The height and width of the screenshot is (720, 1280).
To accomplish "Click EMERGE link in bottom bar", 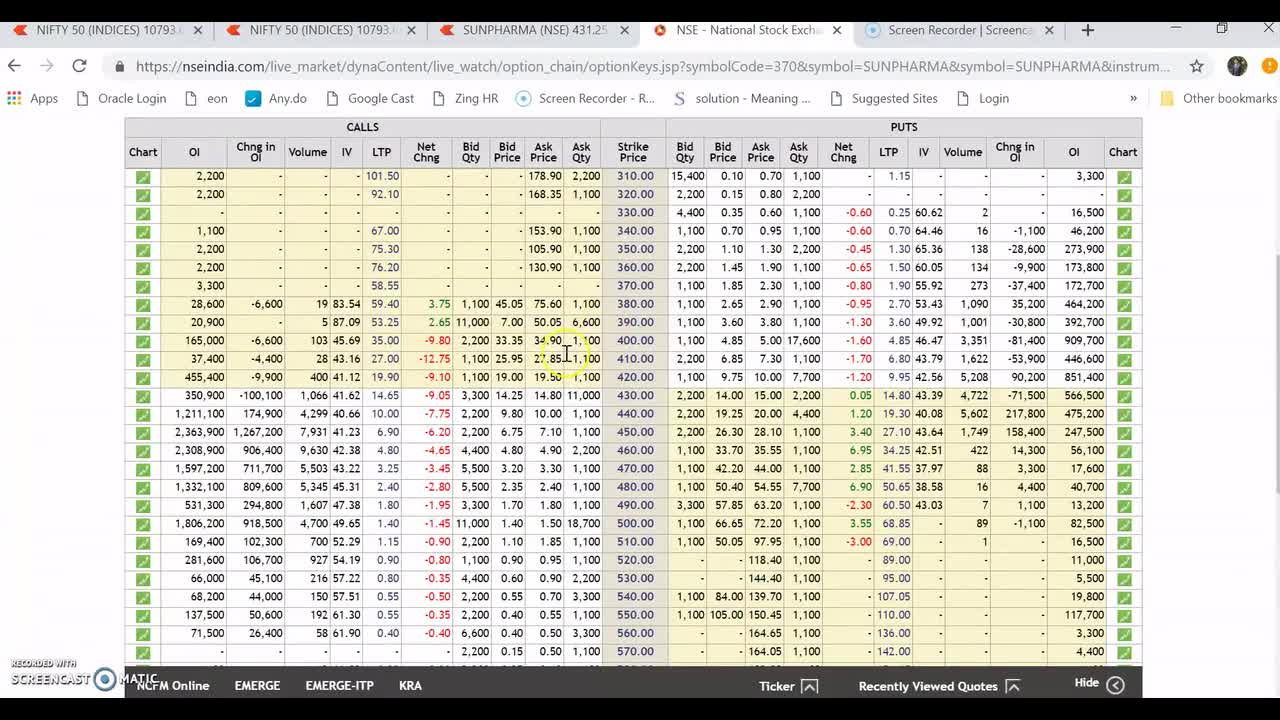I will click(x=257, y=686).
